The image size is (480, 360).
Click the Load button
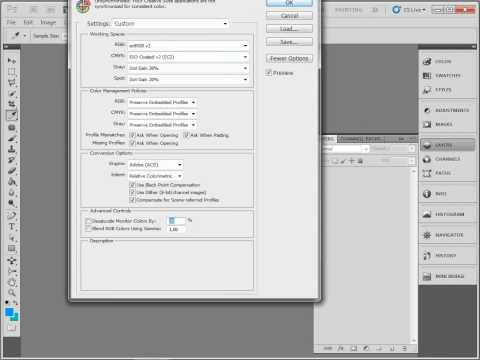[289, 29]
